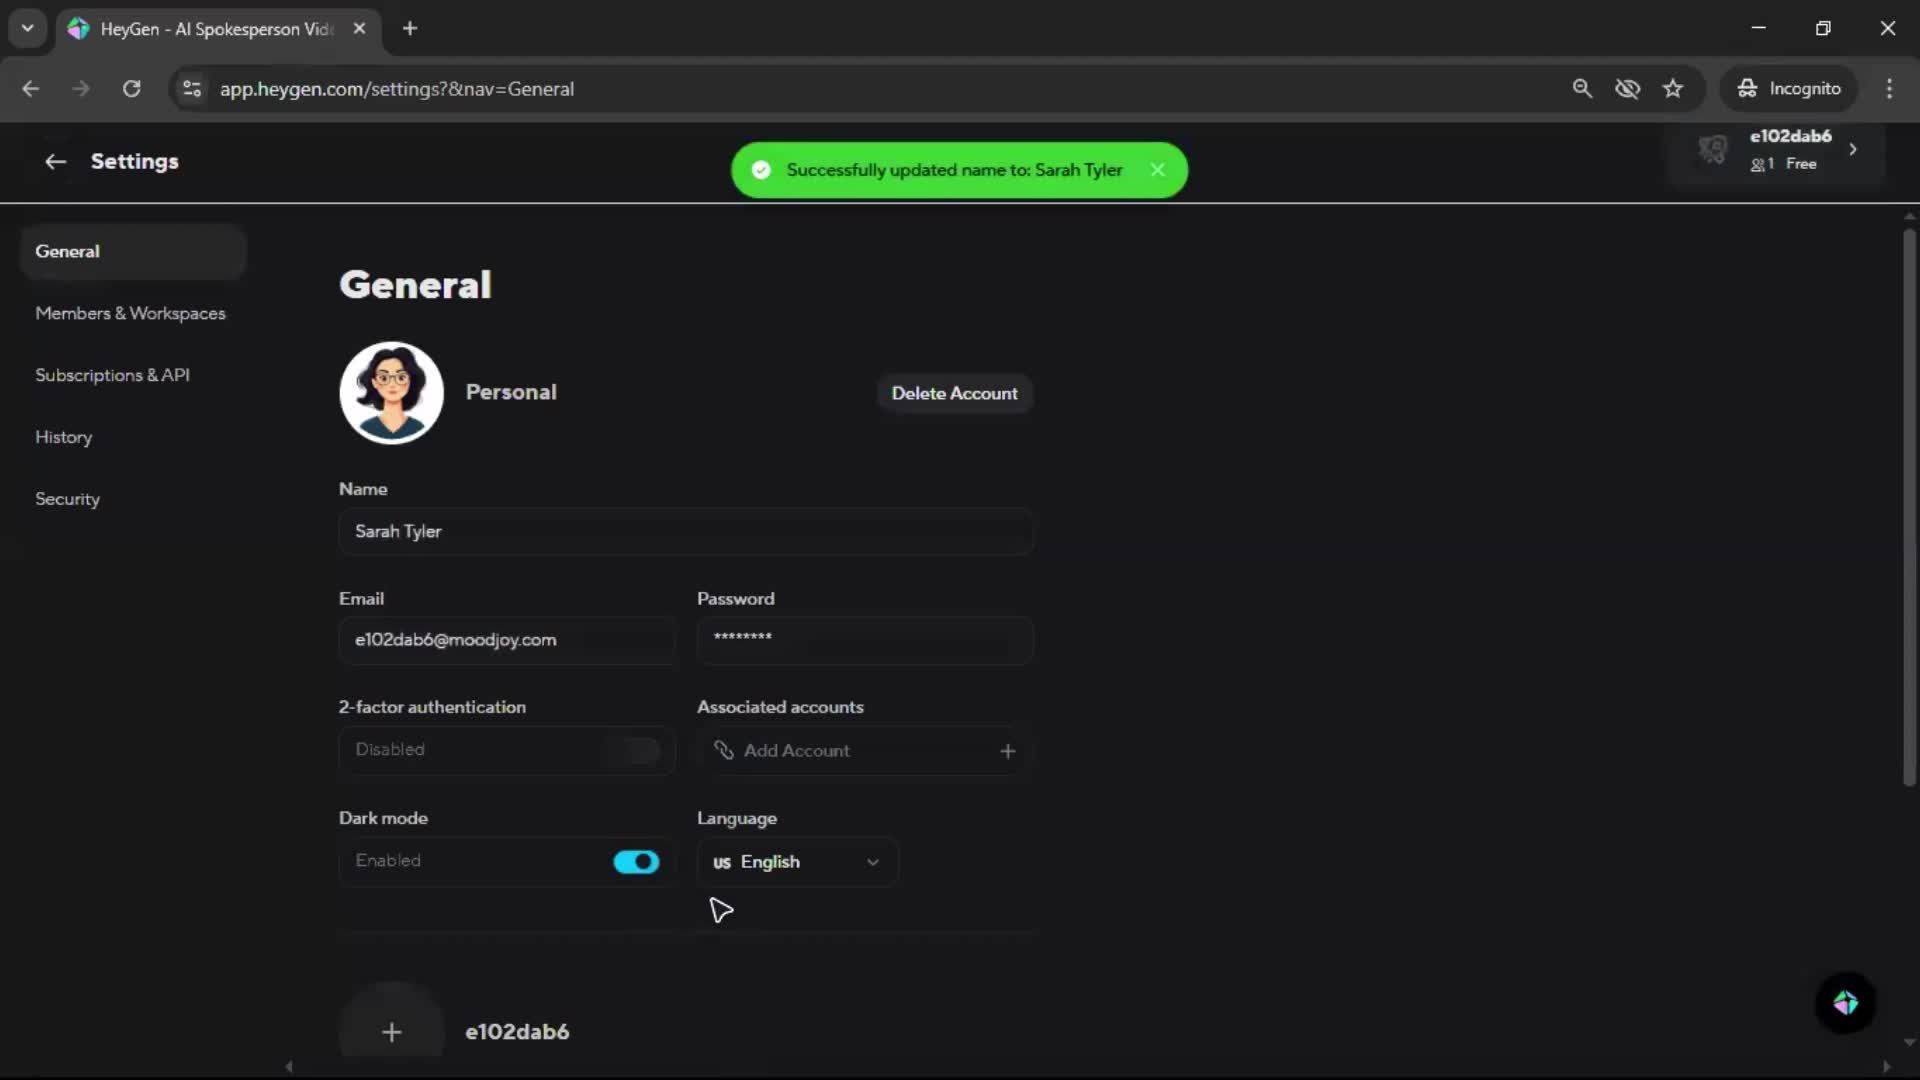The width and height of the screenshot is (1920, 1080).
Task: Click the back arrow next to Settings
Action: pyautogui.click(x=55, y=162)
